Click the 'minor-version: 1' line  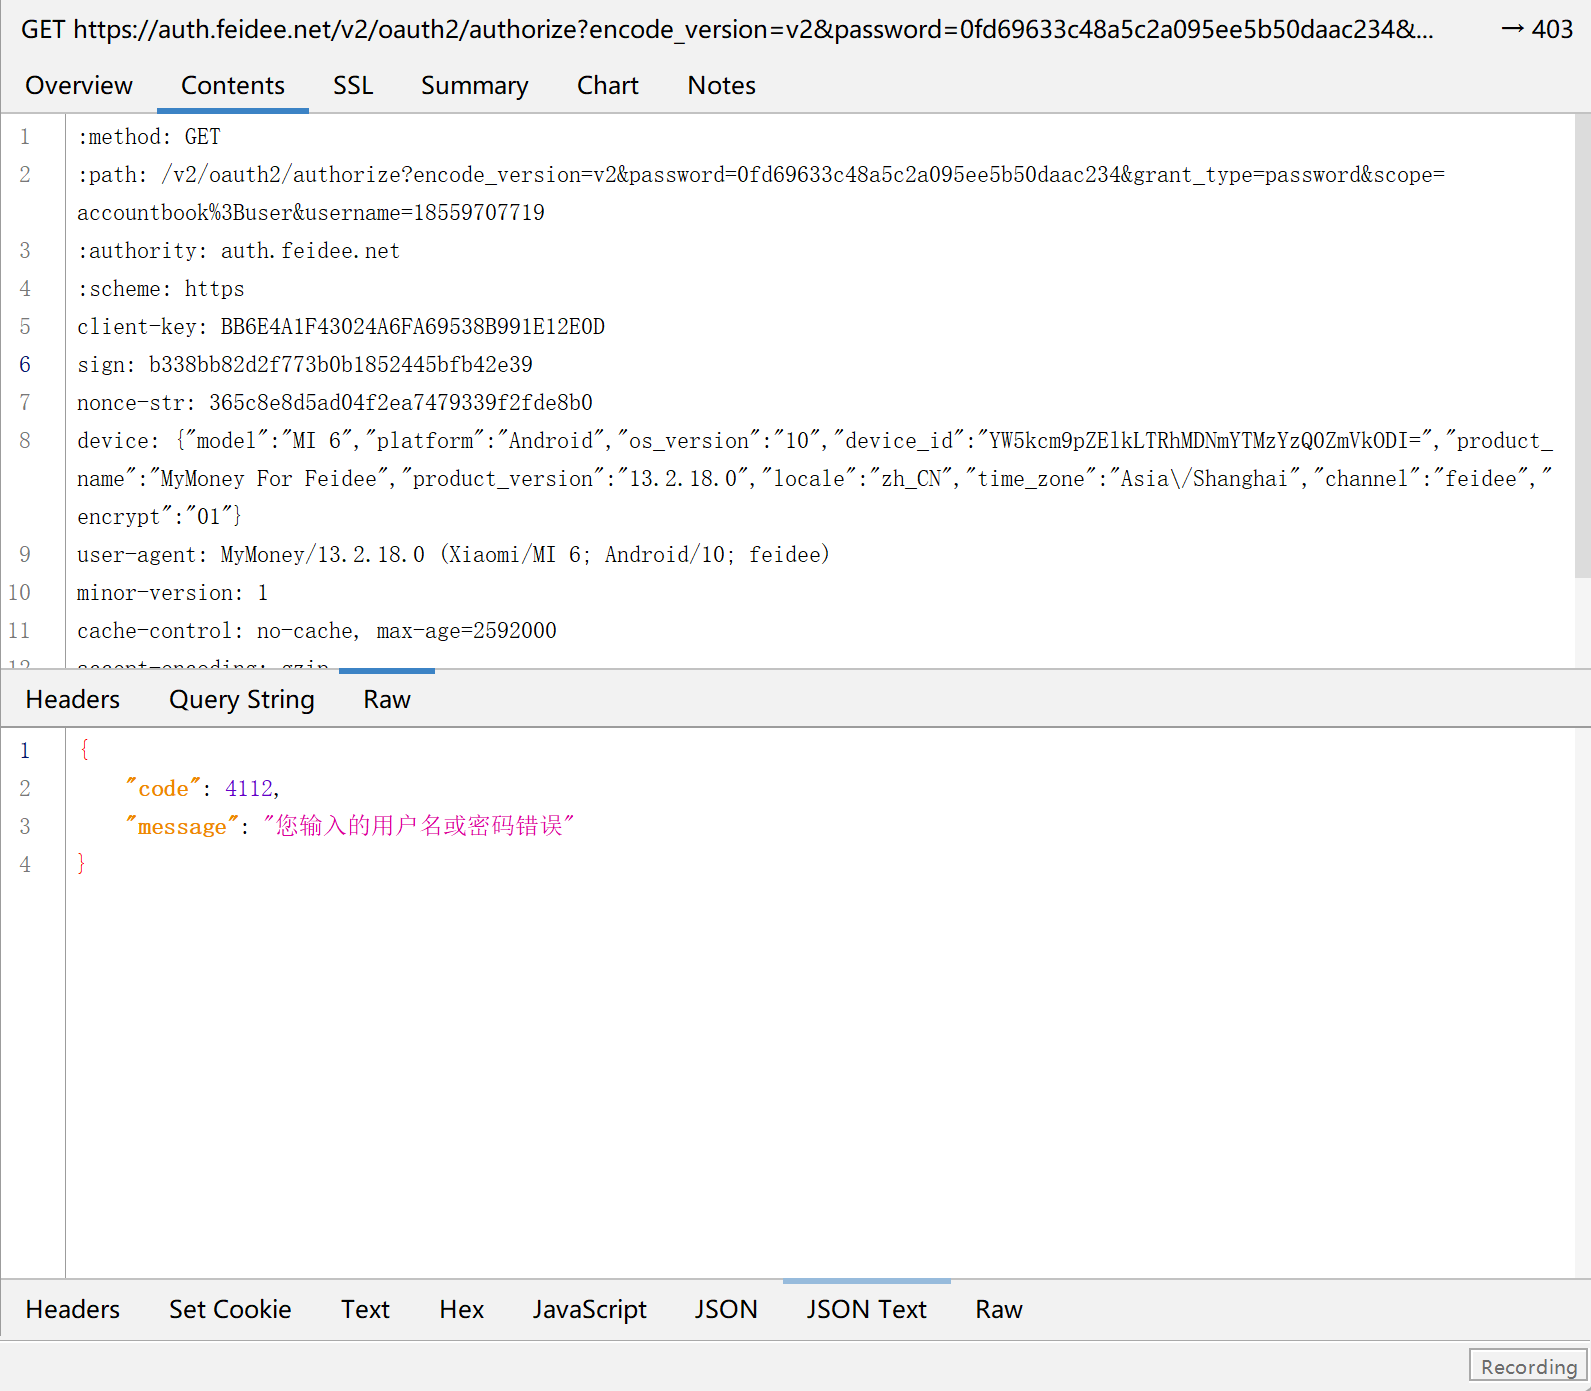click(x=173, y=593)
